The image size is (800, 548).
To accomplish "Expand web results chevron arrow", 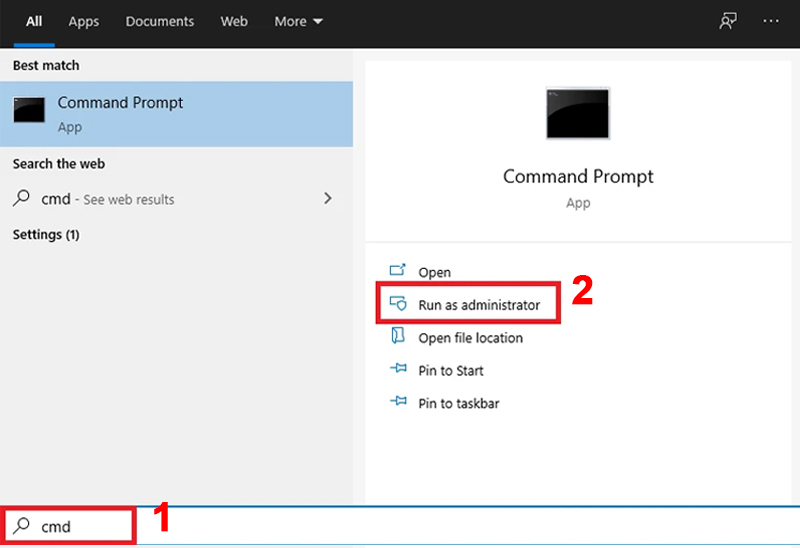I will point(328,198).
